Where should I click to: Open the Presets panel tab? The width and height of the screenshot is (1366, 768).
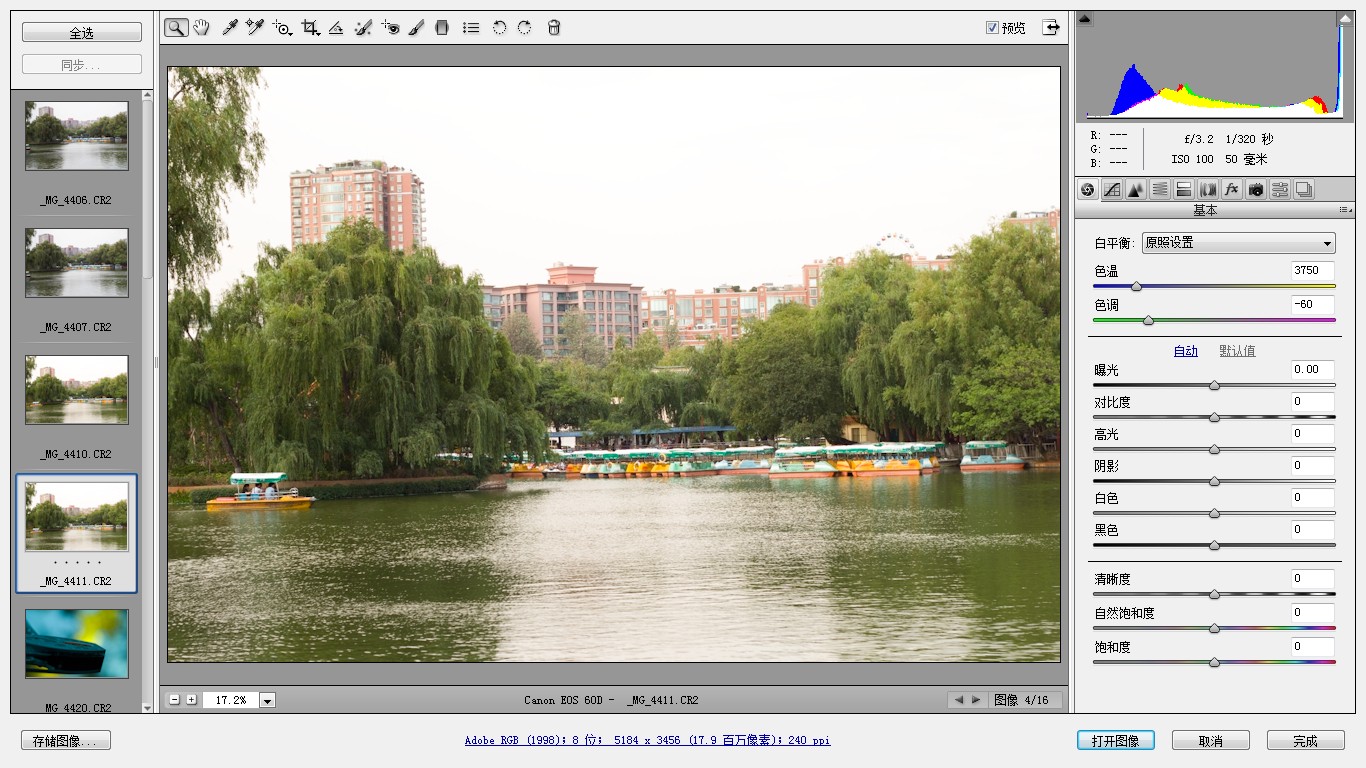point(1280,189)
